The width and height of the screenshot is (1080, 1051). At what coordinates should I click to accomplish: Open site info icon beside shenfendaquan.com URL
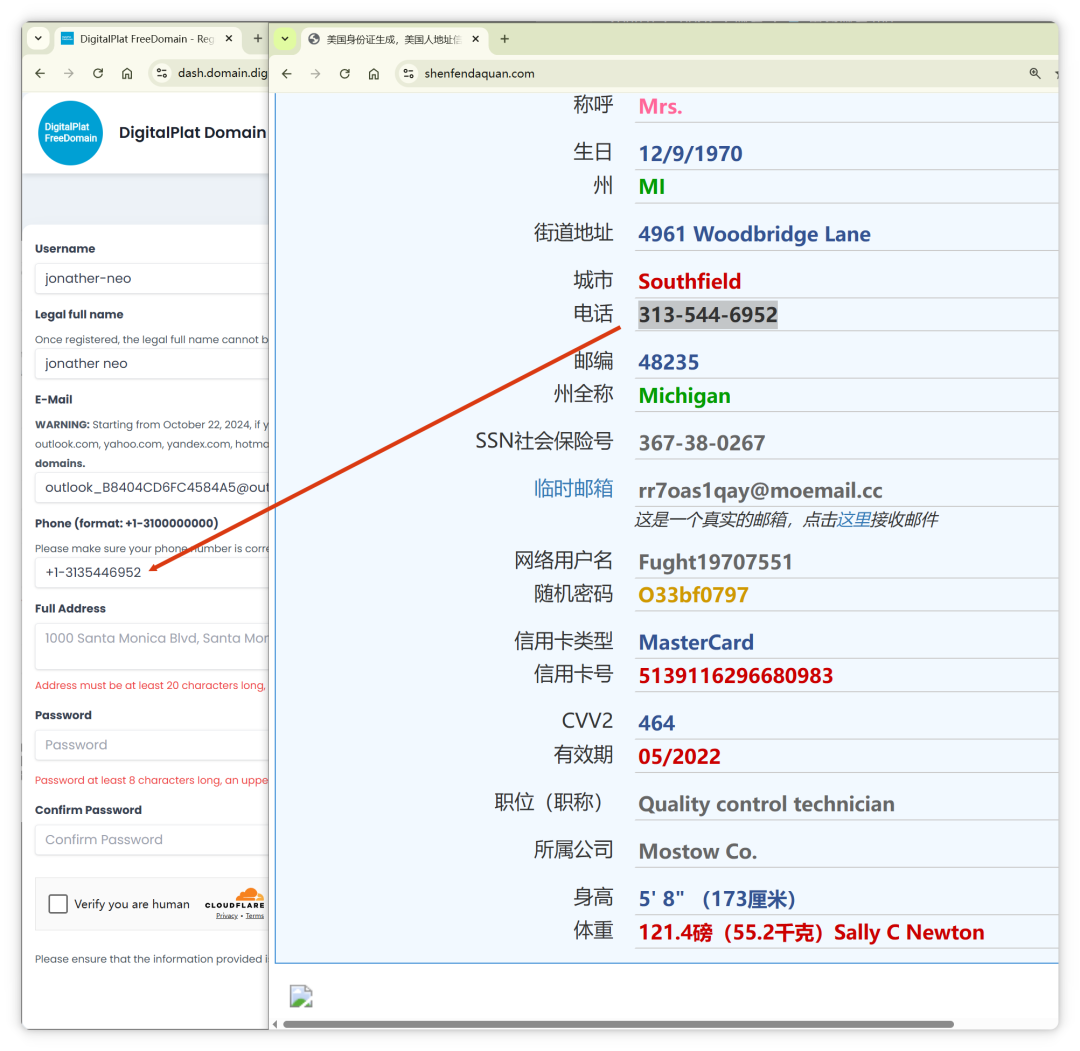point(407,73)
